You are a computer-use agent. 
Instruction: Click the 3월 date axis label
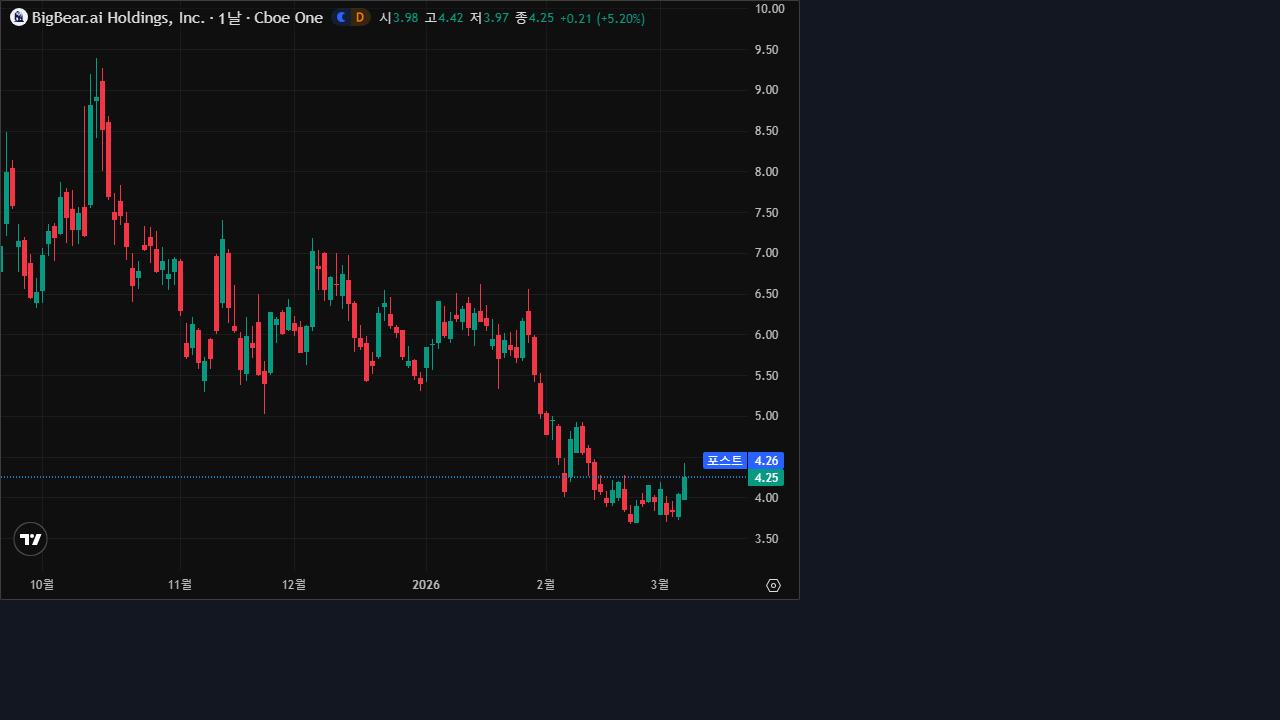[x=660, y=585]
